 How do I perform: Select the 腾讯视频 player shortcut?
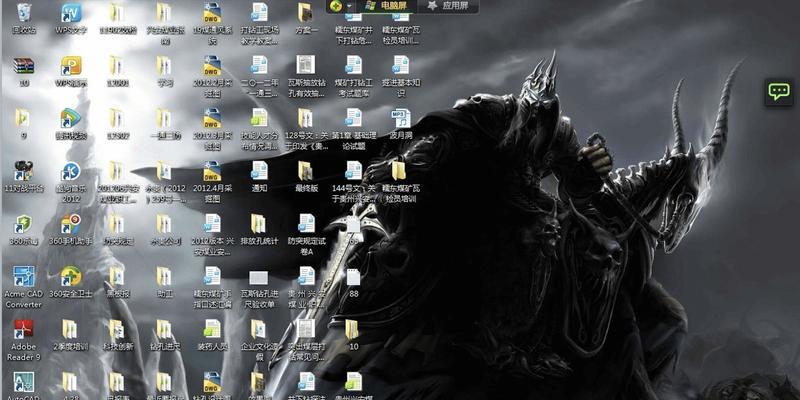click(x=71, y=124)
